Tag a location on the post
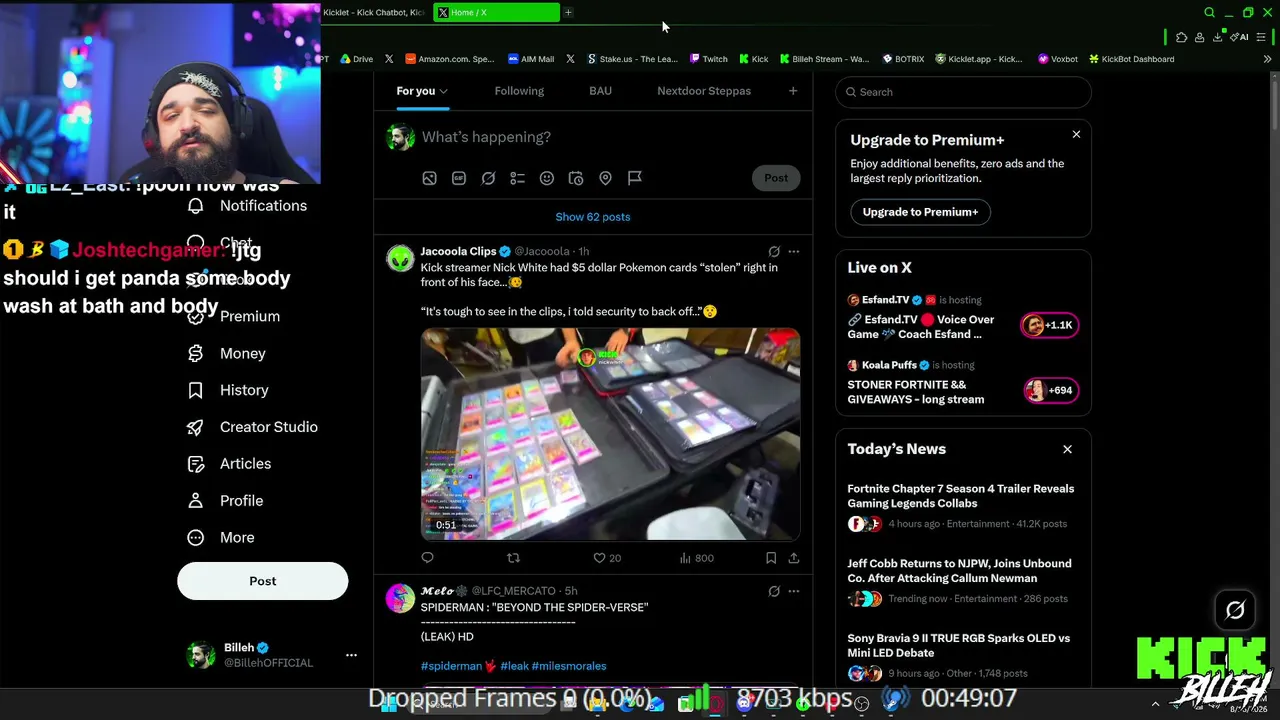Screen dimensions: 1280x720 tap(605, 178)
